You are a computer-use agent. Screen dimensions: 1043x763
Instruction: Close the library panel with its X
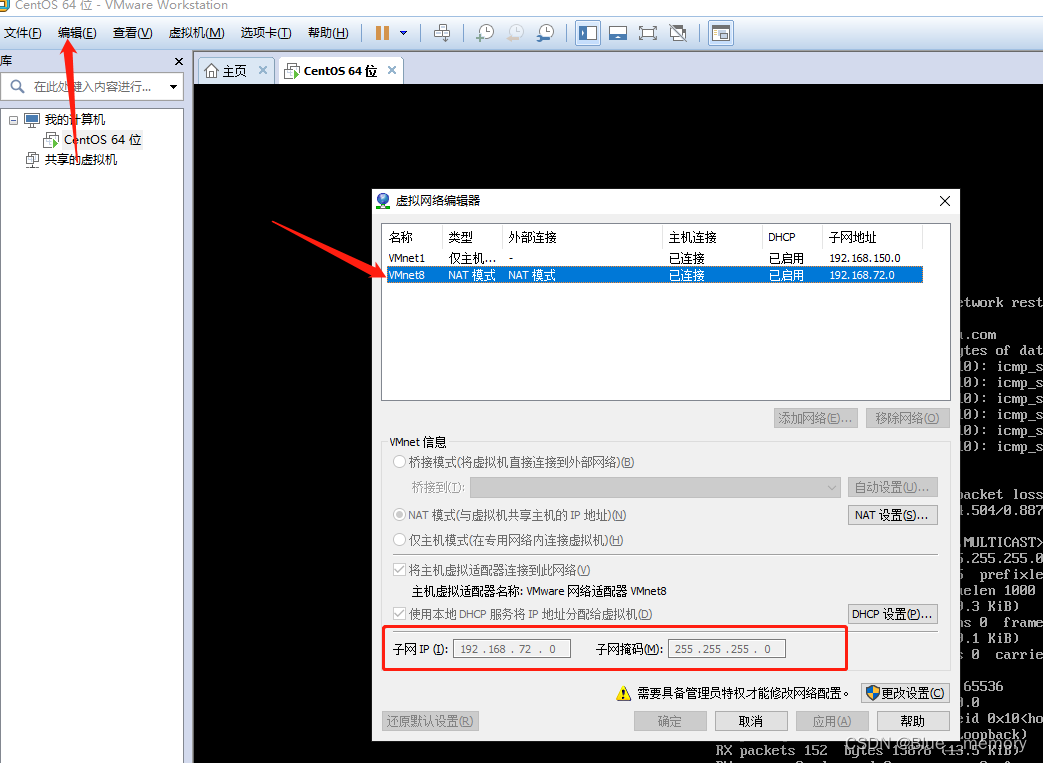coord(178,61)
